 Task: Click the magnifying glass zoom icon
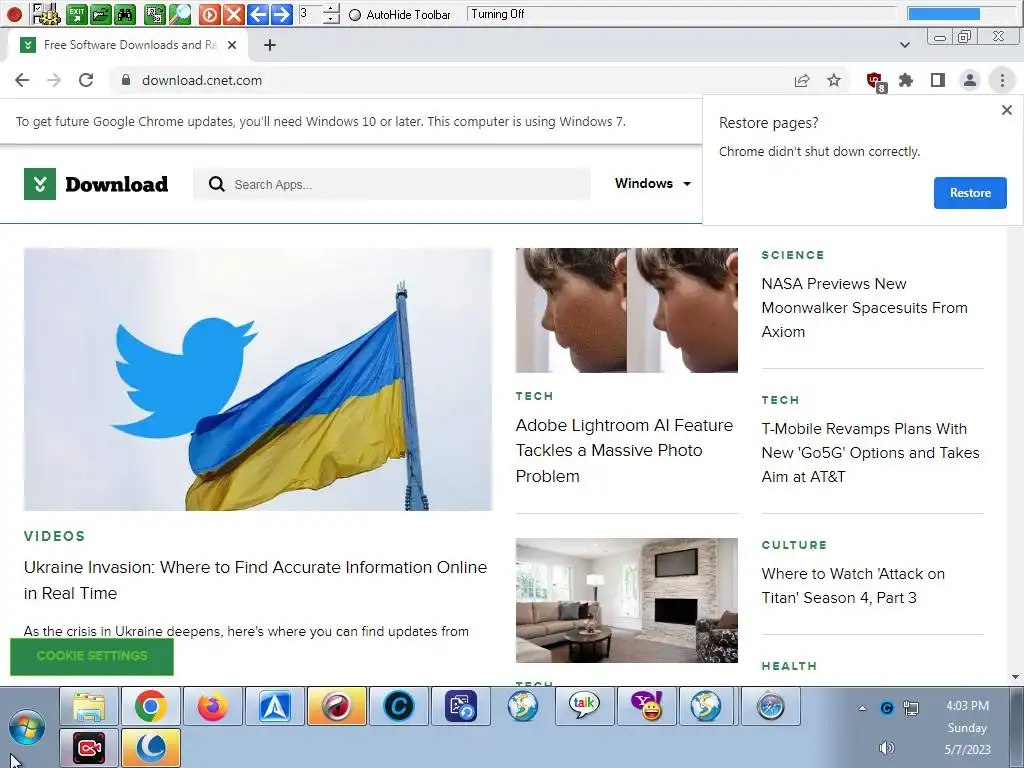(x=180, y=14)
